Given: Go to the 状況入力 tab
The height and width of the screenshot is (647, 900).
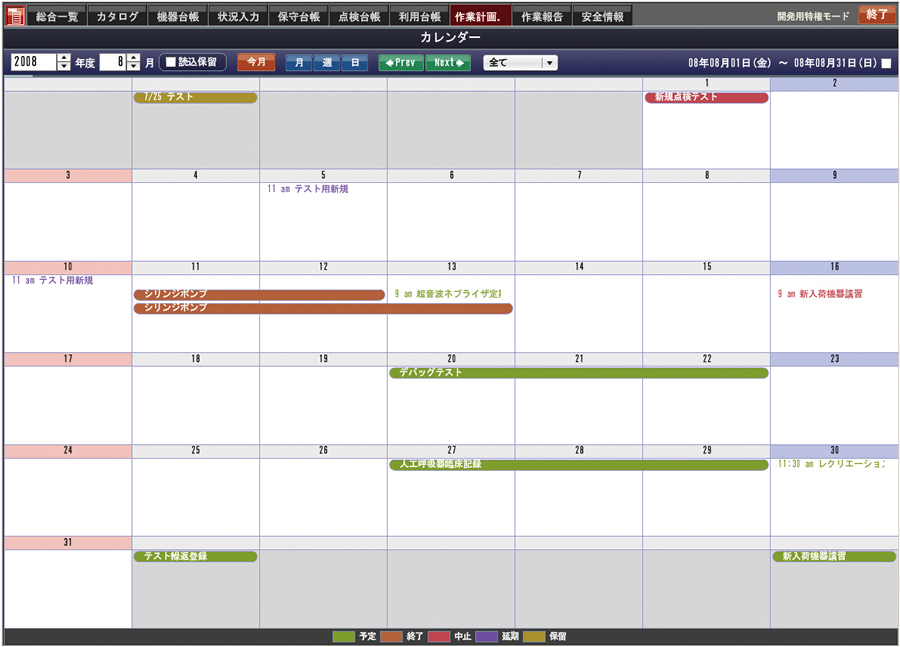Looking at the screenshot, I should coord(238,16).
